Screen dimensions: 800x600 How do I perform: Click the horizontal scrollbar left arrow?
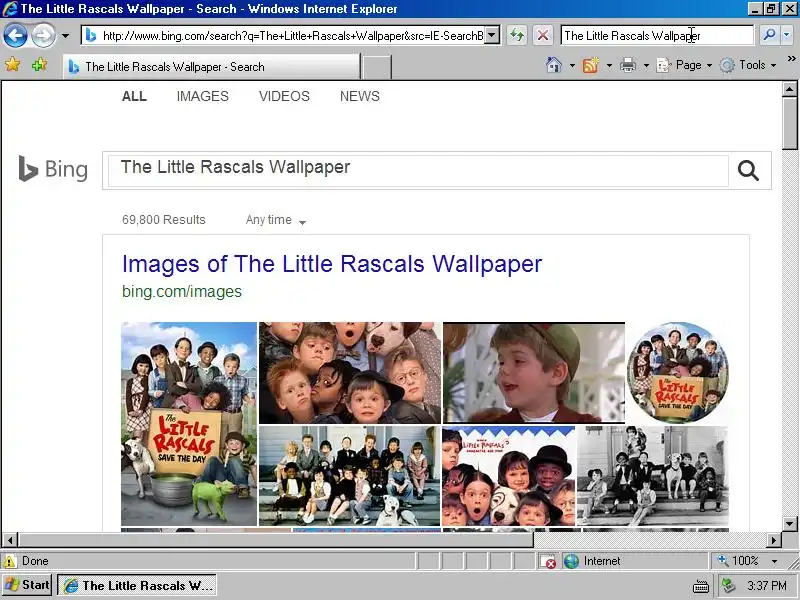(10, 539)
